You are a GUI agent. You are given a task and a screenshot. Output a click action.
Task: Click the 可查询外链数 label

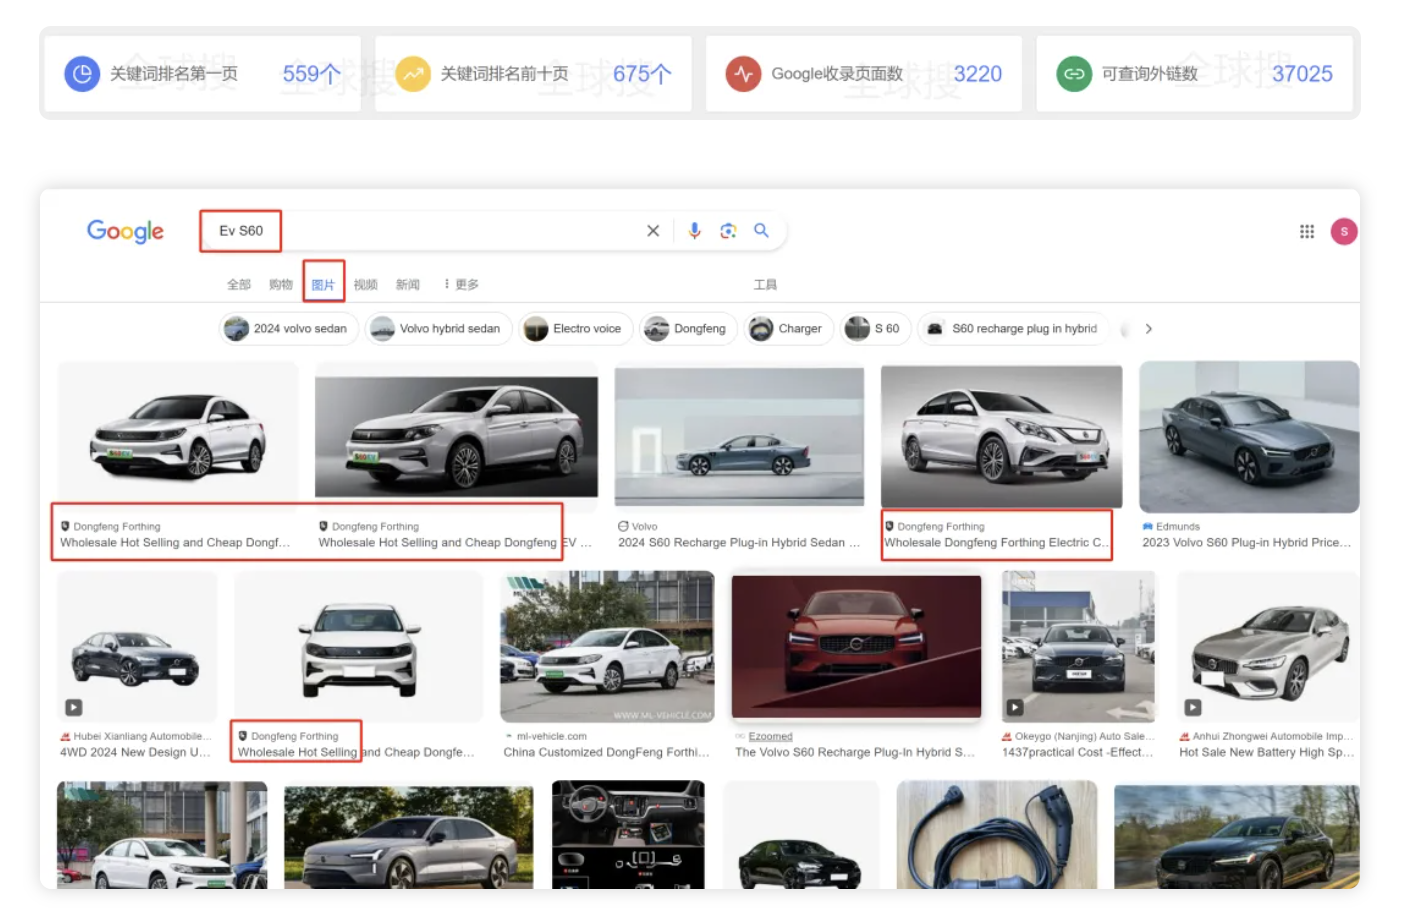[1150, 74]
